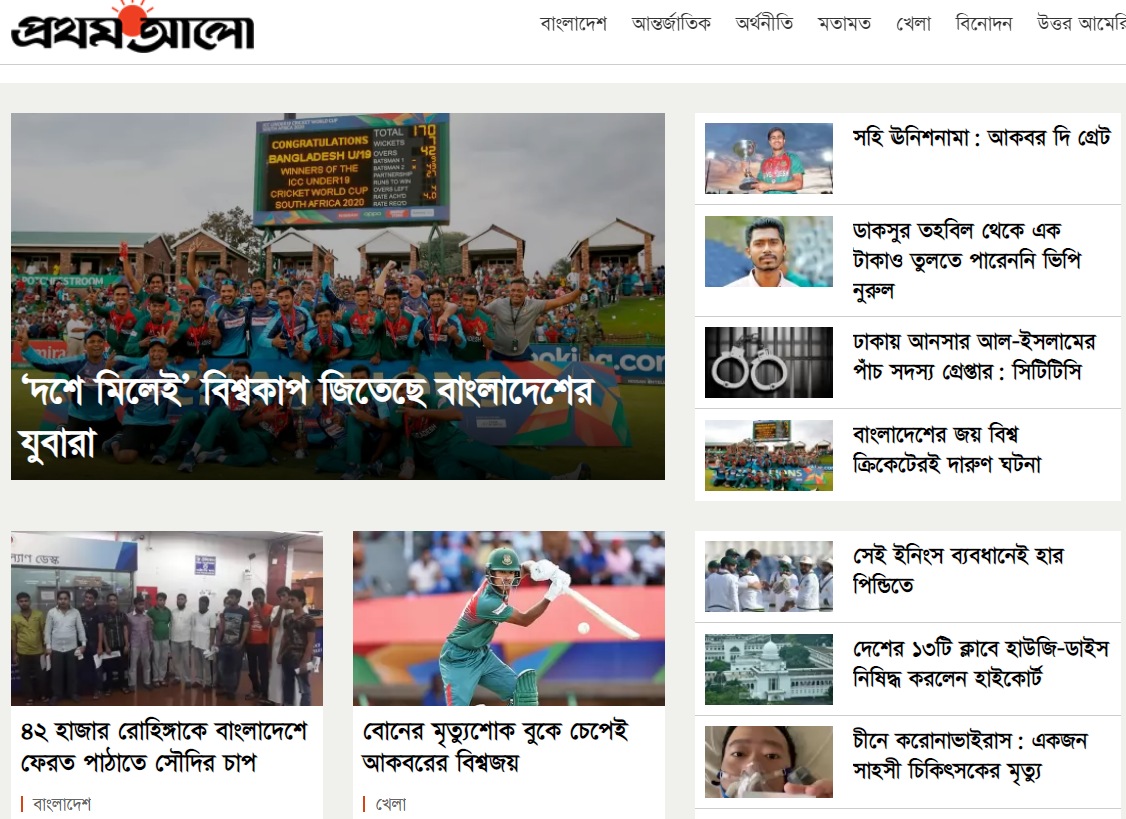Open বাংলাদেশের জয় বিশ্ব ক্রিকেটেরই দারুণ ঘটনা
The width and height of the screenshot is (1126, 819).
pyautogui.click(x=946, y=449)
